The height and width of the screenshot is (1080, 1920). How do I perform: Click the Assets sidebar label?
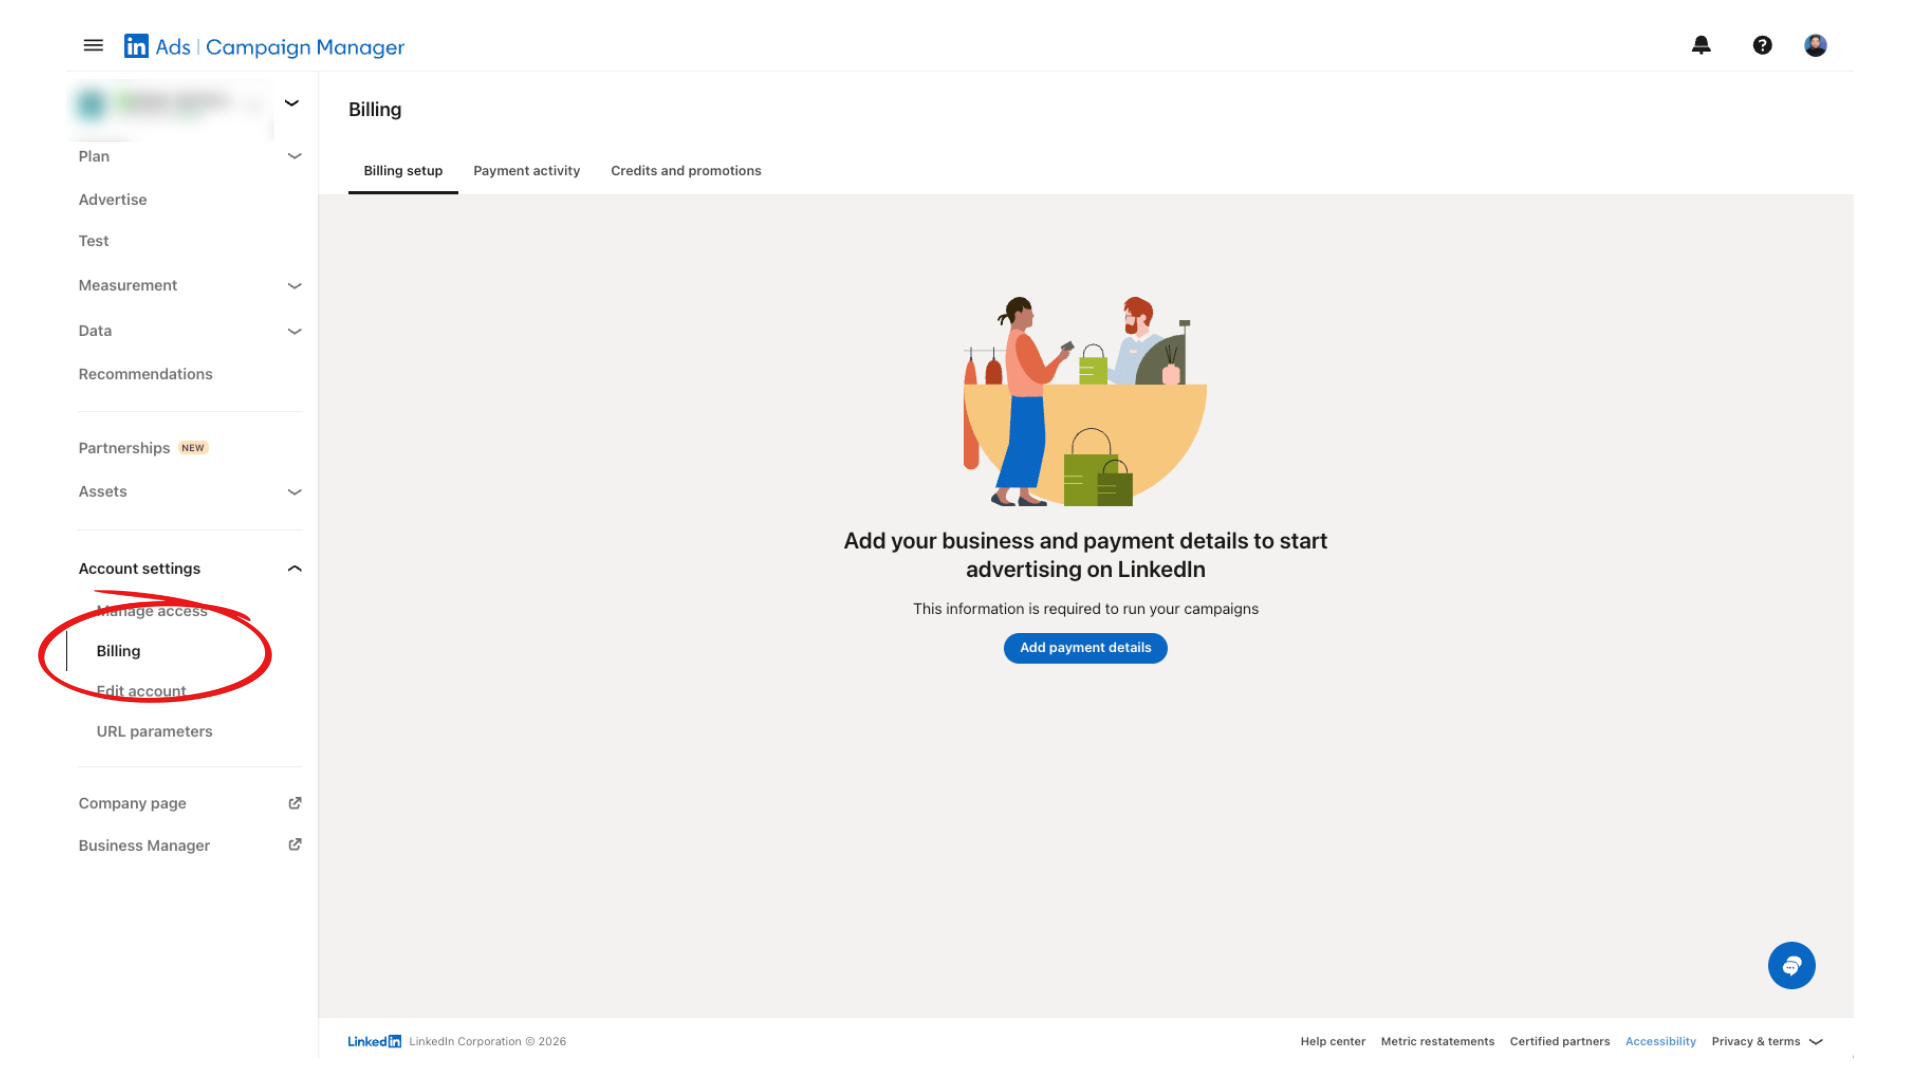pos(103,492)
